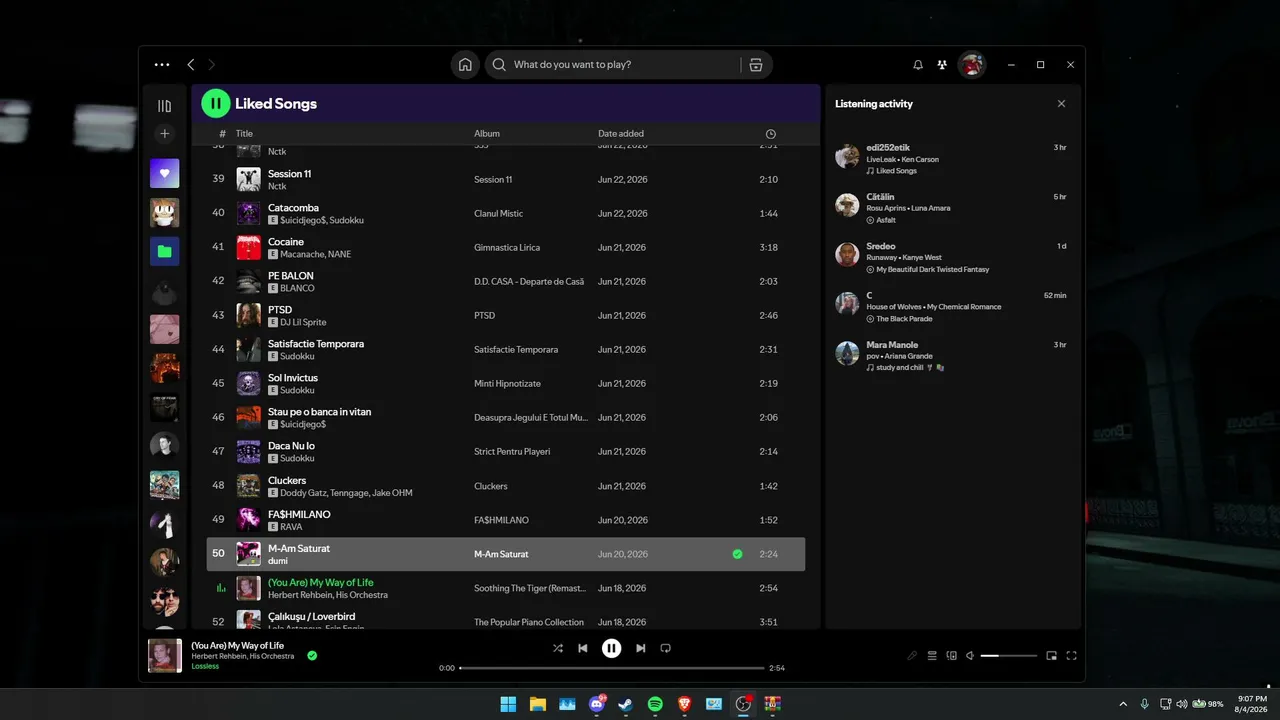Screen dimensions: 1280x720
Task: Open Cătălin's Asfalt album link
Action: point(886,220)
